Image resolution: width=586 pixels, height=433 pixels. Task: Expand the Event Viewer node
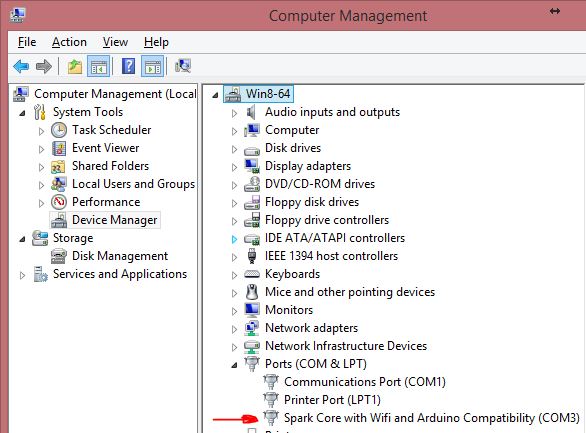[x=41, y=149]
